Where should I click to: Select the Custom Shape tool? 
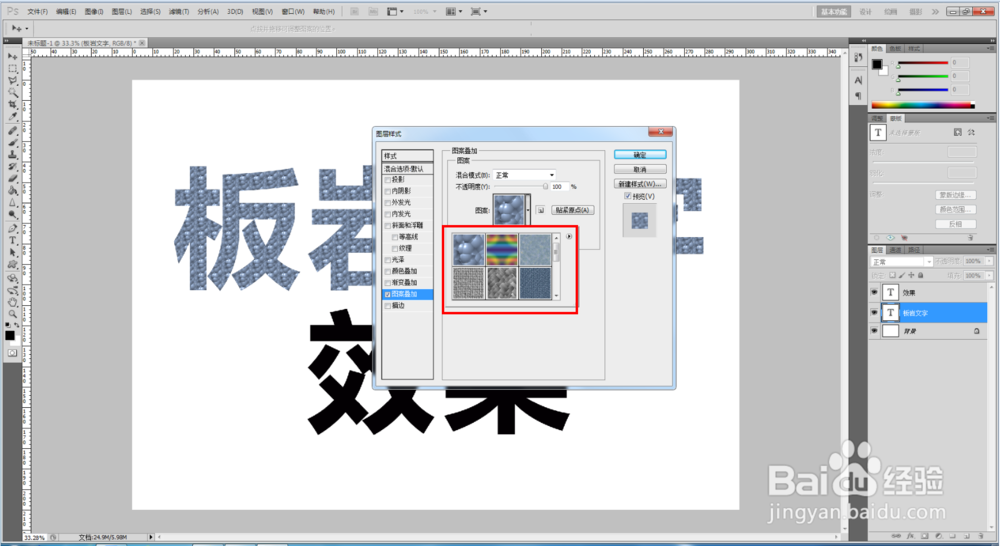(12, 265)
